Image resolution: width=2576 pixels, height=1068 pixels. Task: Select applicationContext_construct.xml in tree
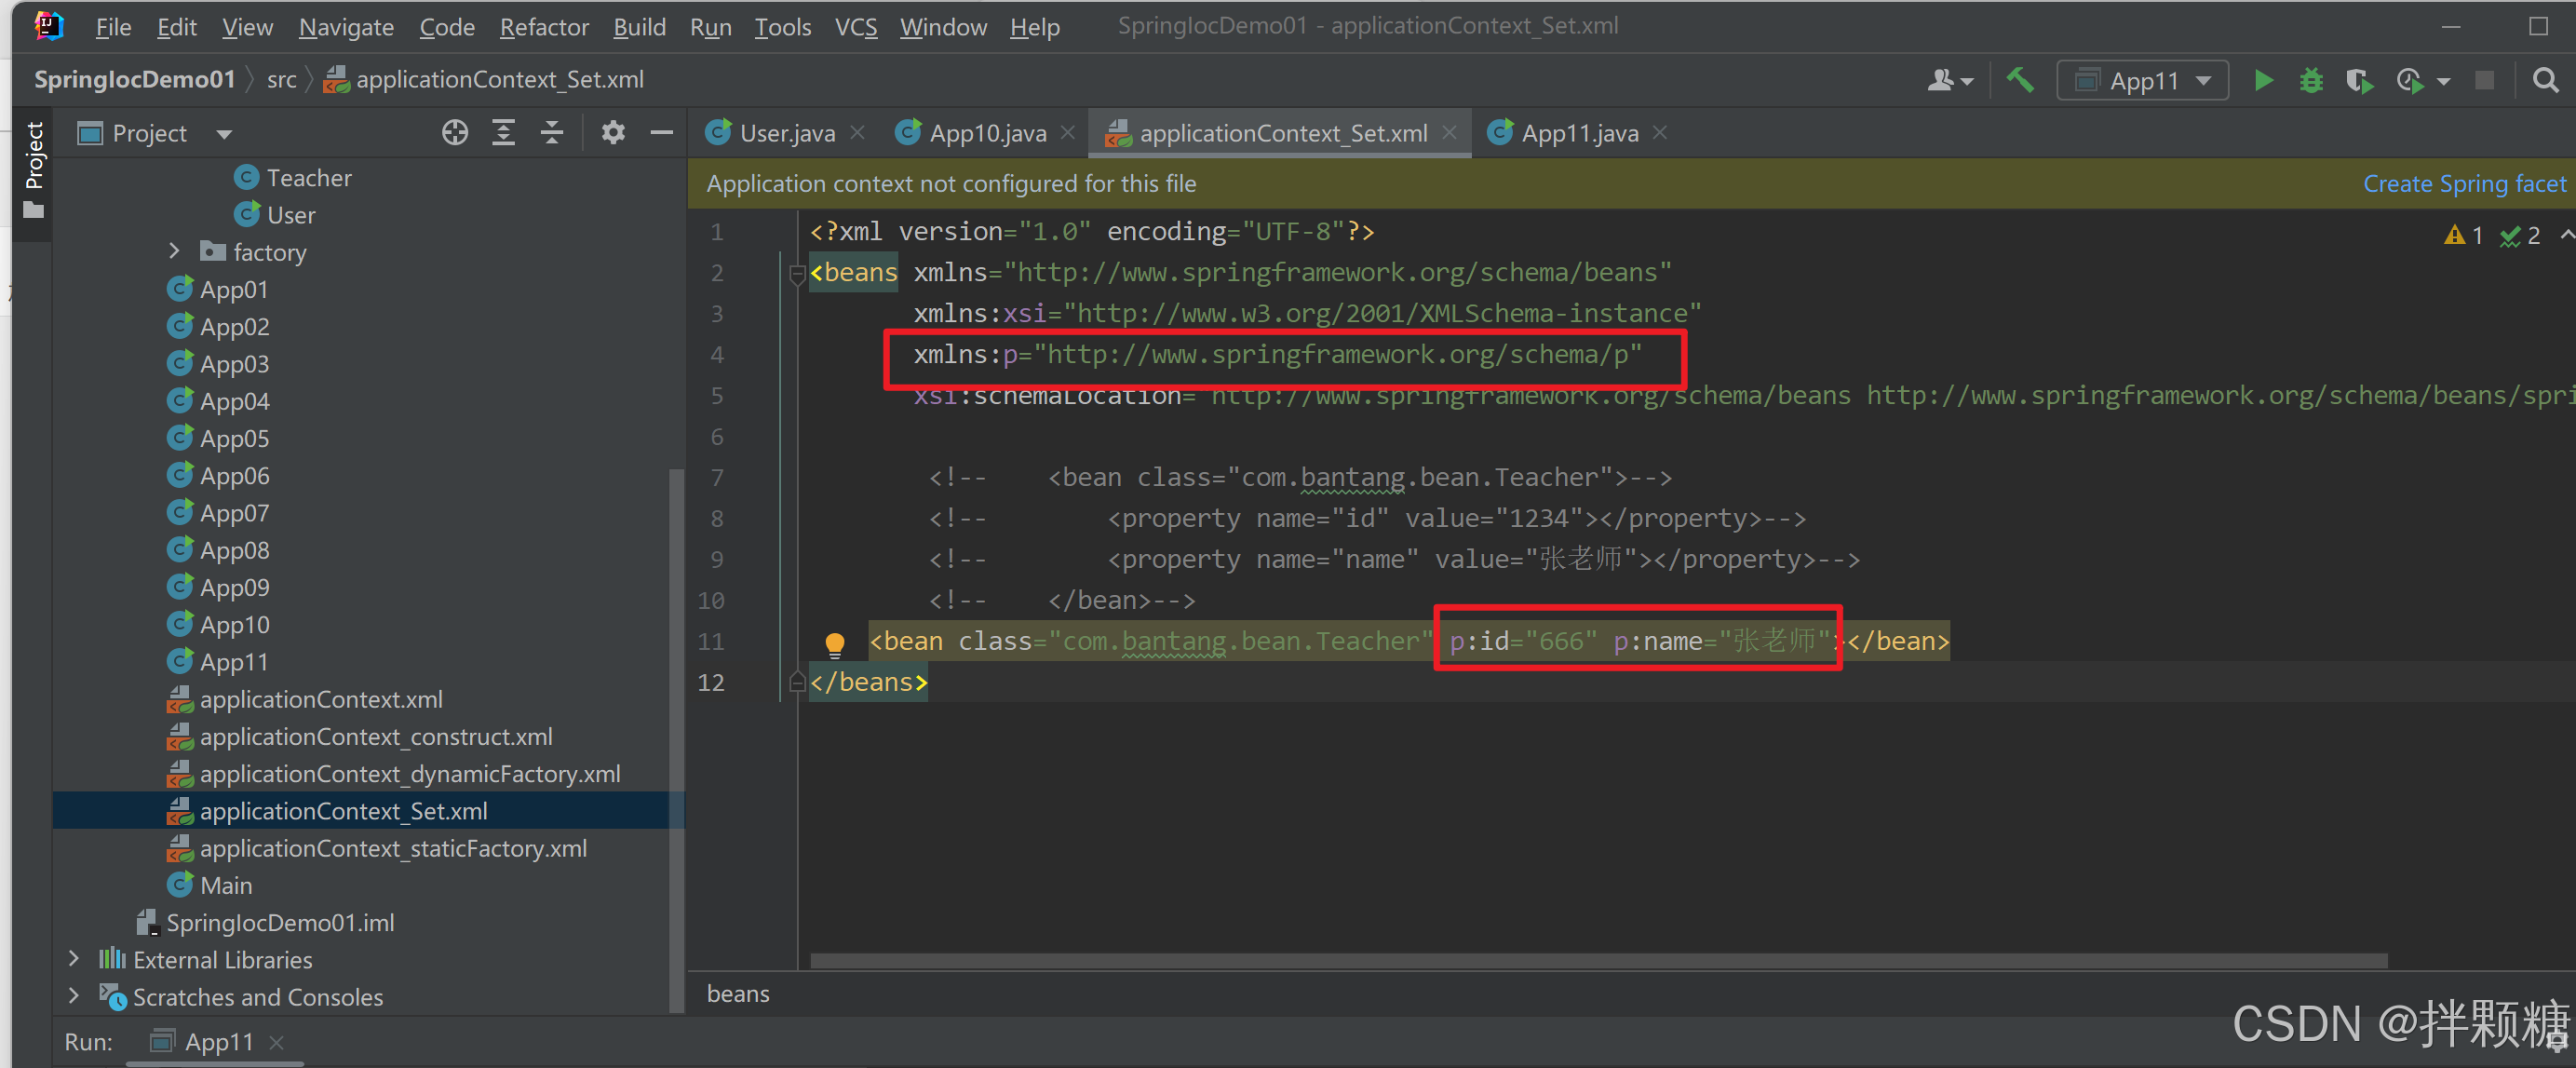click(375, 737)
